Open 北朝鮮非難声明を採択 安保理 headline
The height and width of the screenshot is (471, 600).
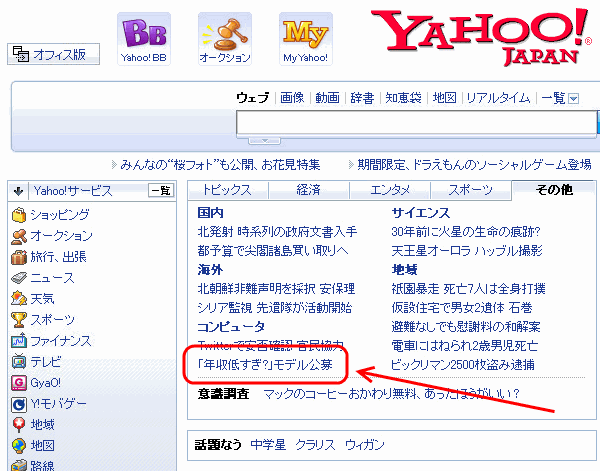tap(276, 289)
